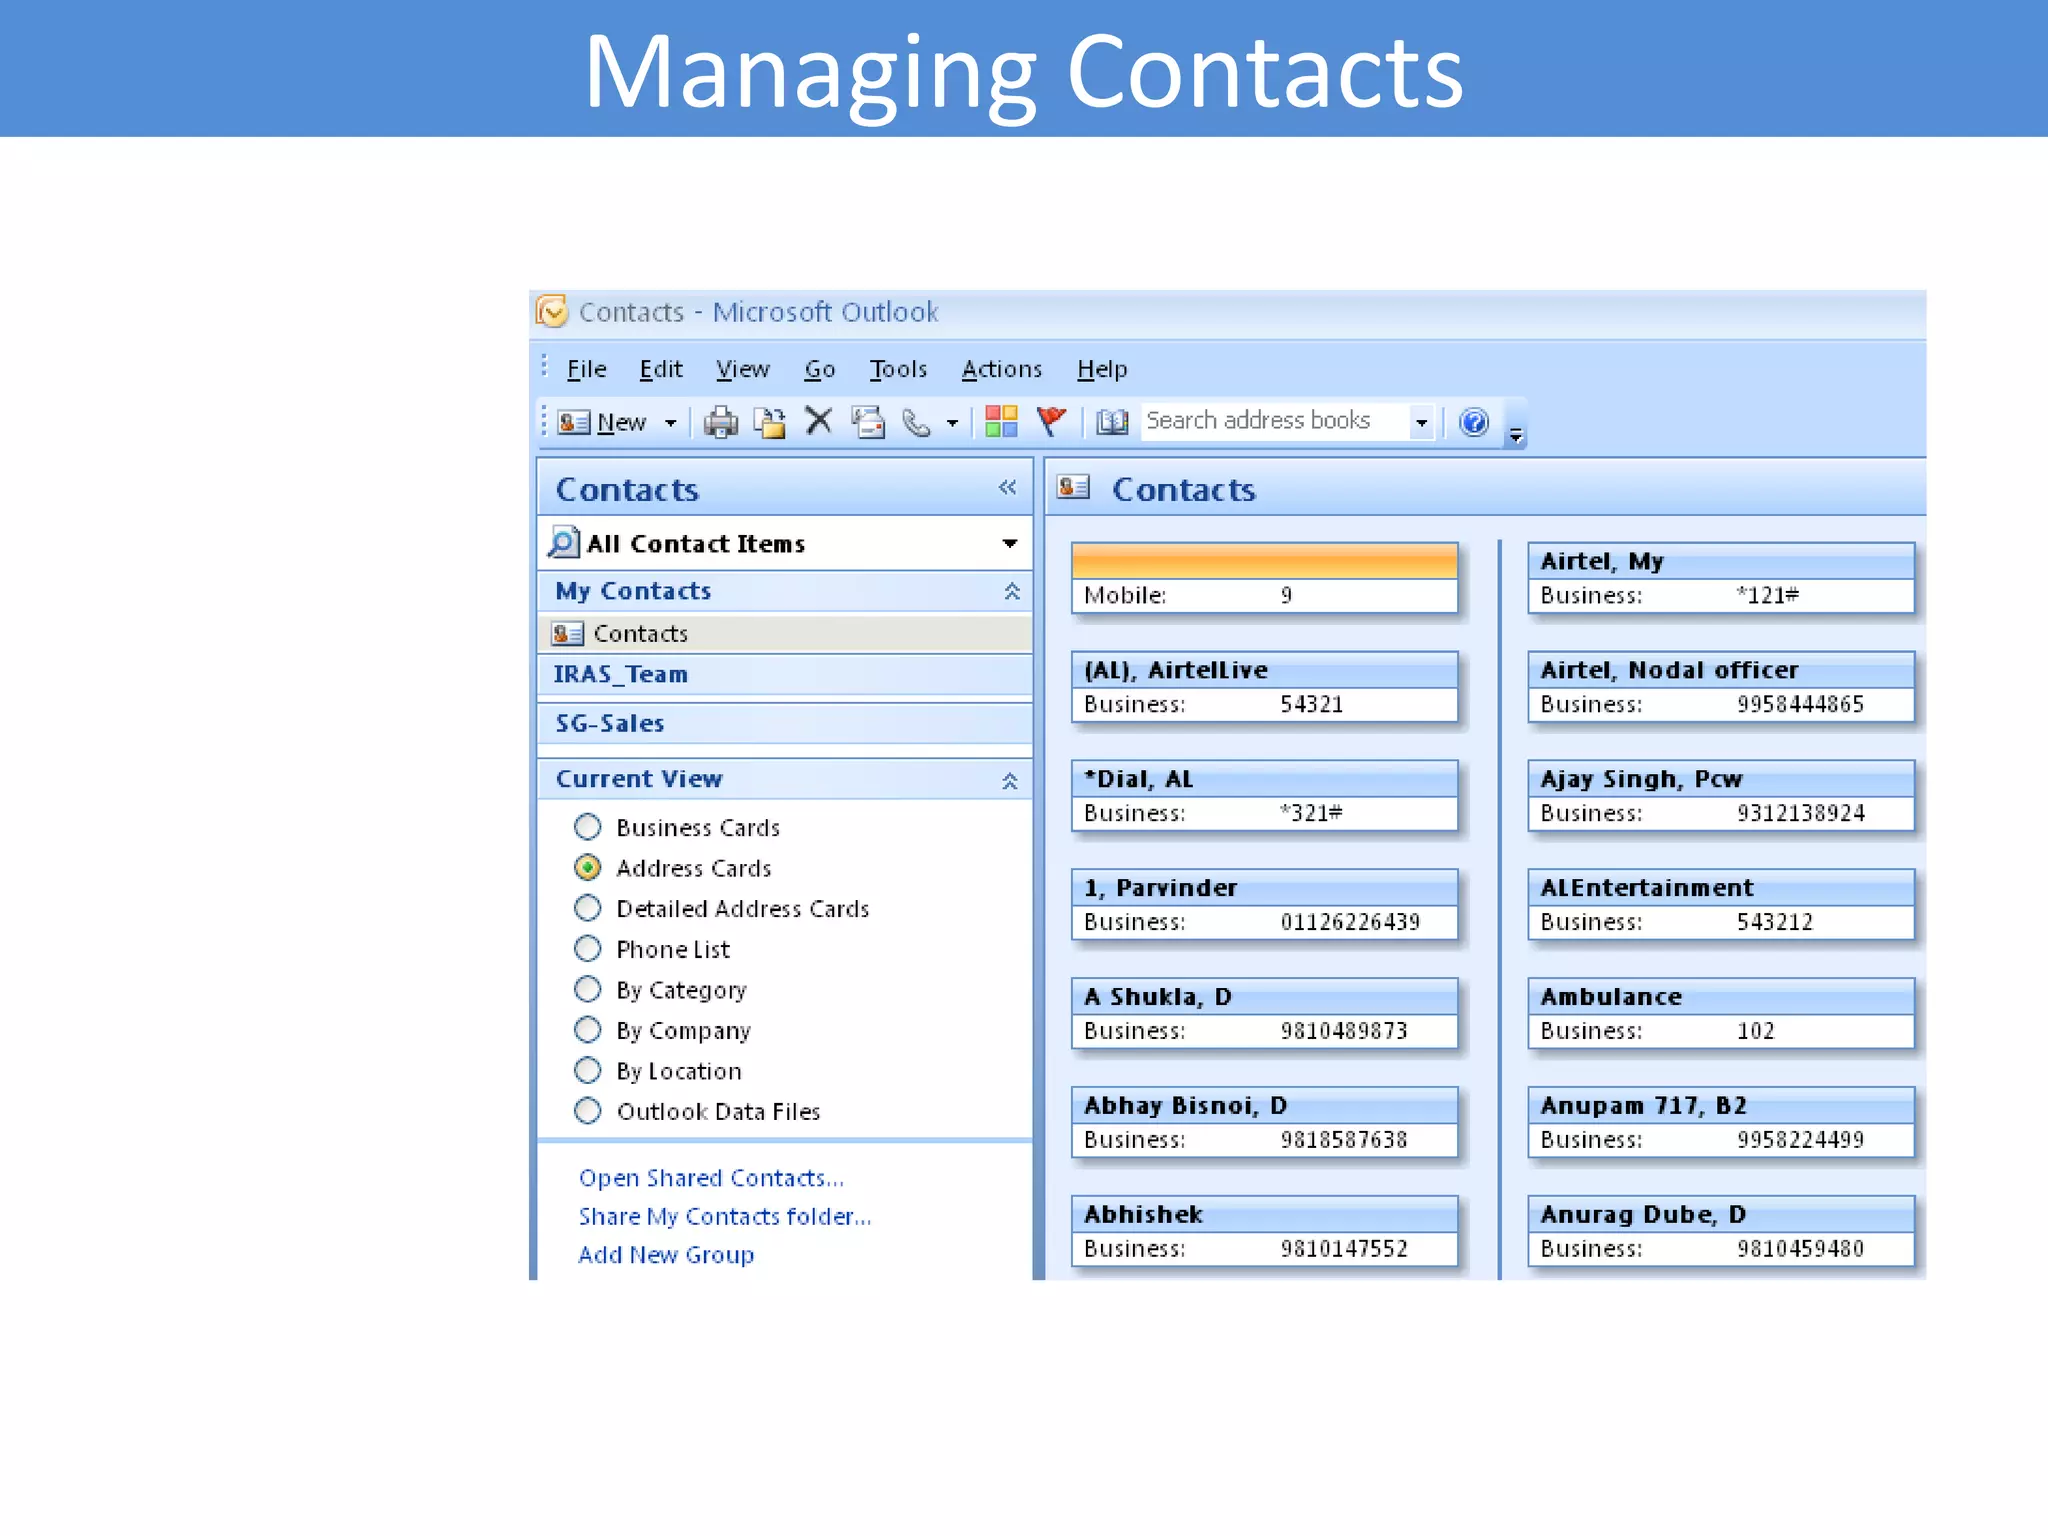Collapse the Contacts navigation pane

(1007, 487)
